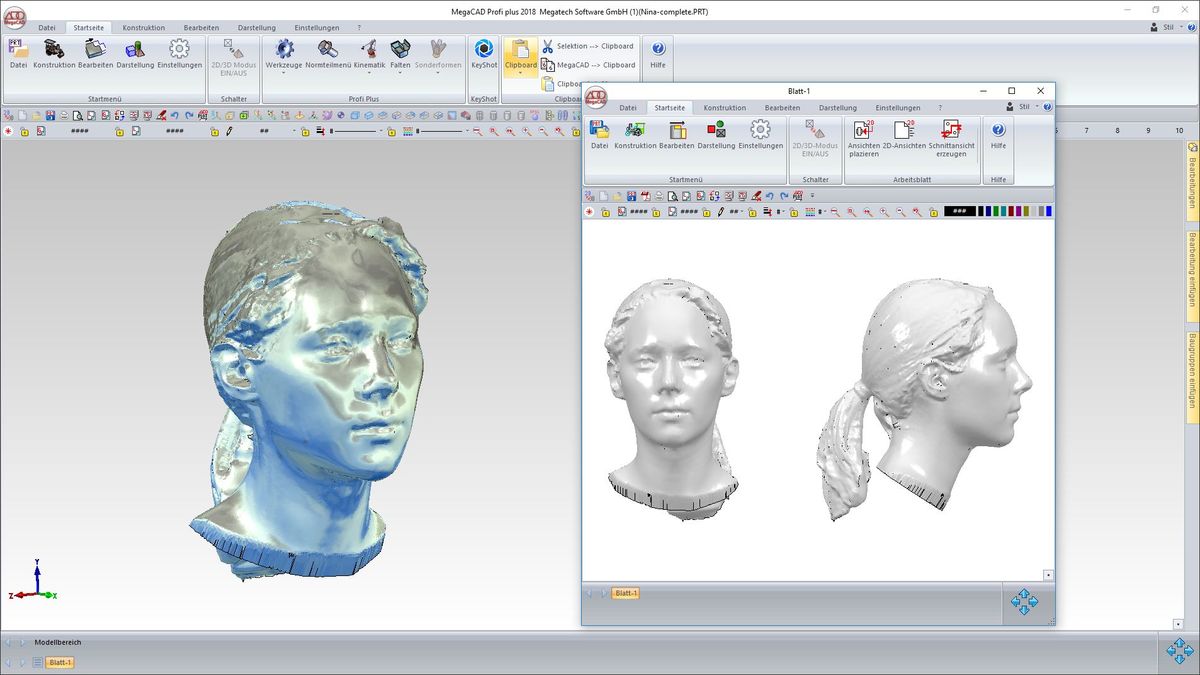Open 2D-Ansichten in the Arbeitsblatt group
Viewport: 1200px width, 675px height.
(x=904, y=130)
